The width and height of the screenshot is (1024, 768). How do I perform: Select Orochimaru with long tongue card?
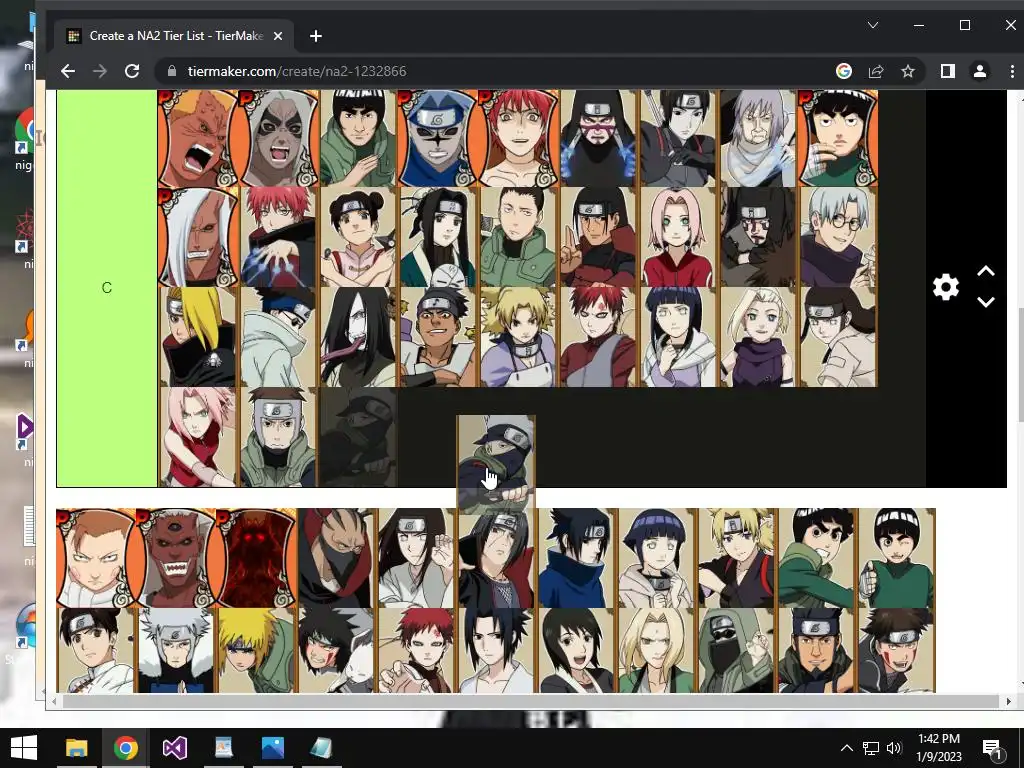[358, 337]
